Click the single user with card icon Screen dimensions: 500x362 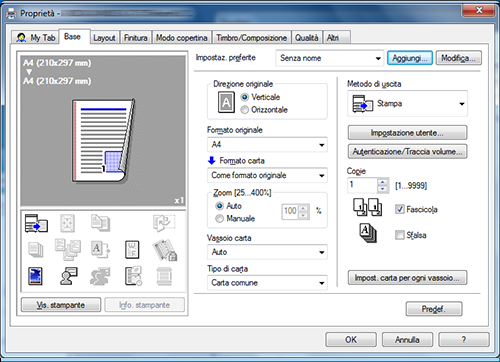point(69,276)
